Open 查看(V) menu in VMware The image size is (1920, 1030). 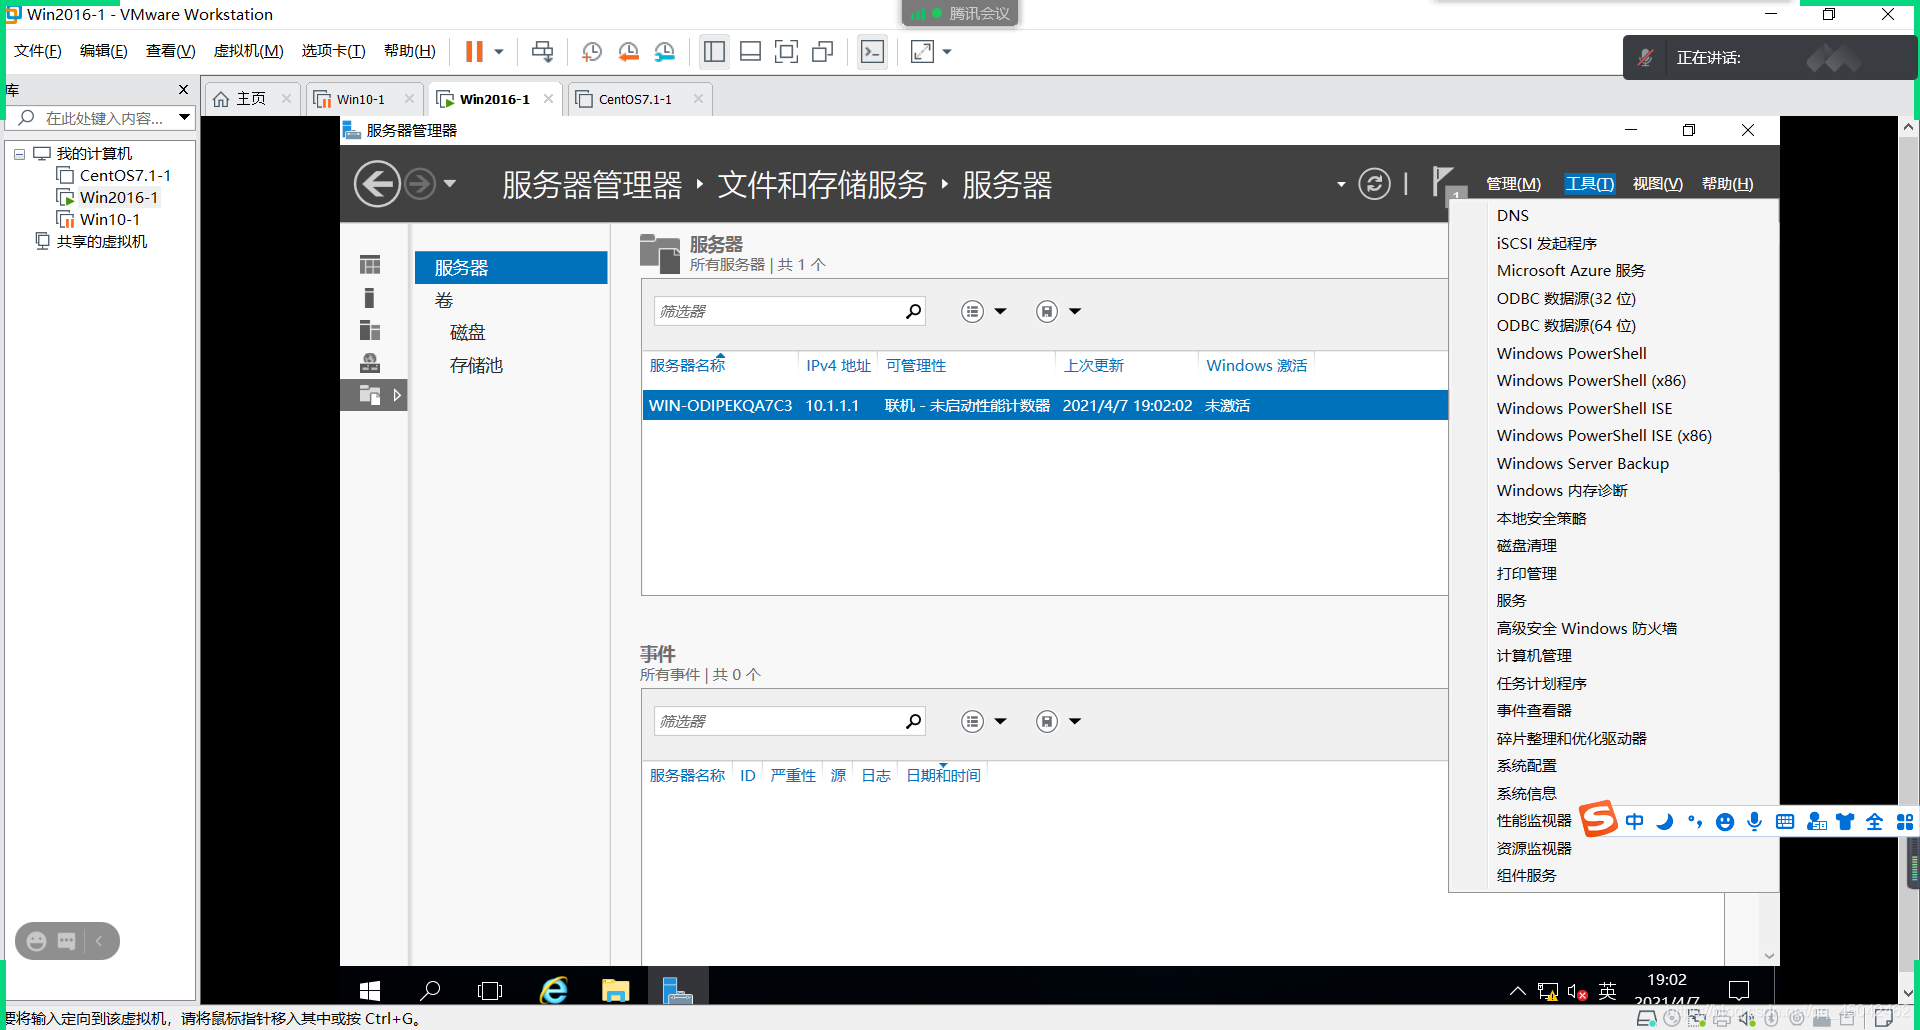(170, 51)
